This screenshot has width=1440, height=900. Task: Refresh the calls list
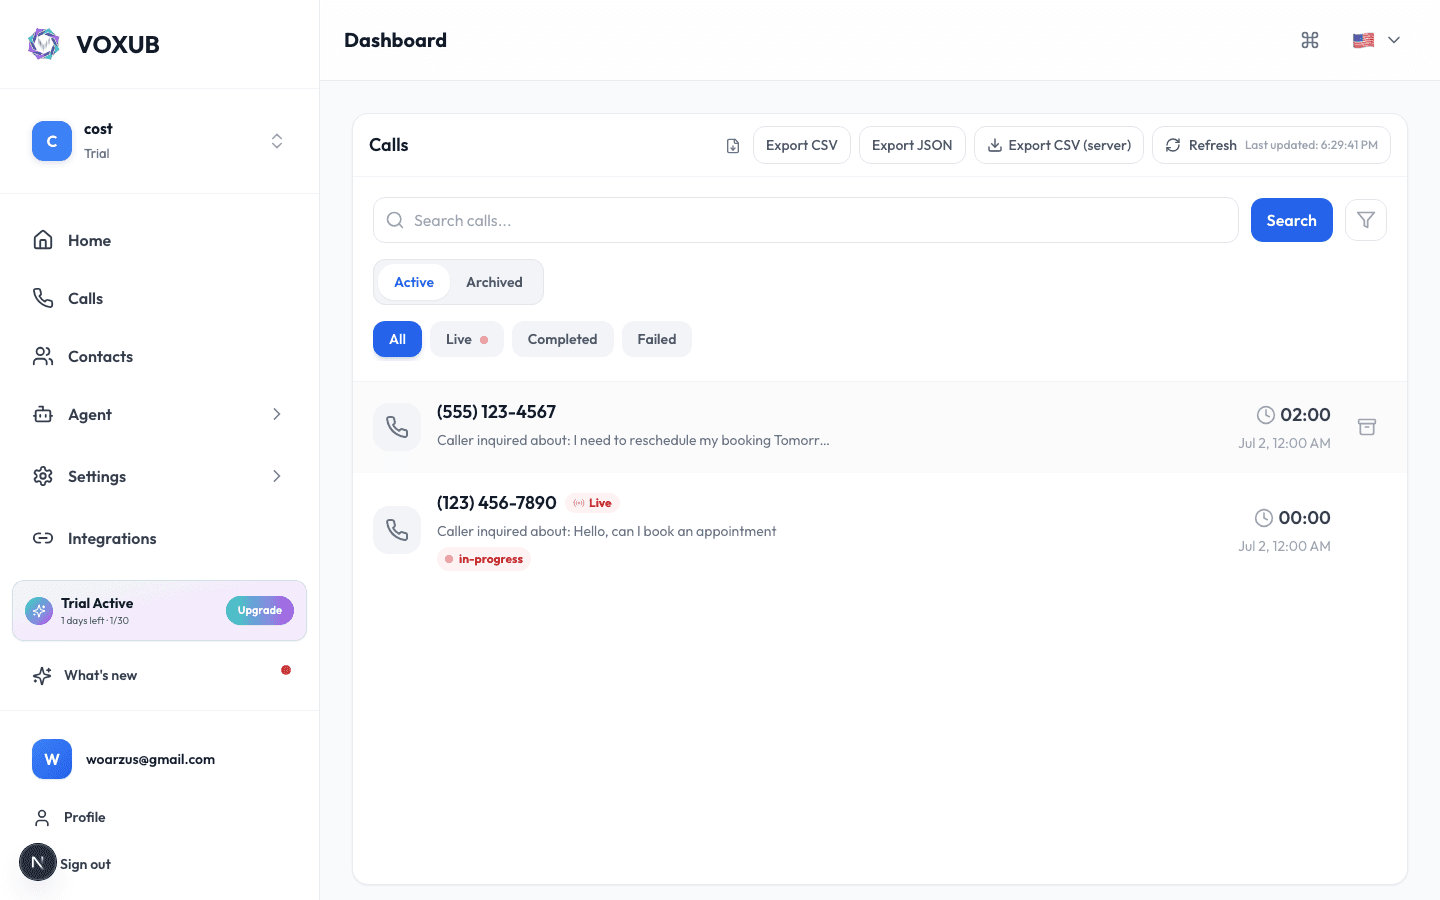coord(1271,145)
